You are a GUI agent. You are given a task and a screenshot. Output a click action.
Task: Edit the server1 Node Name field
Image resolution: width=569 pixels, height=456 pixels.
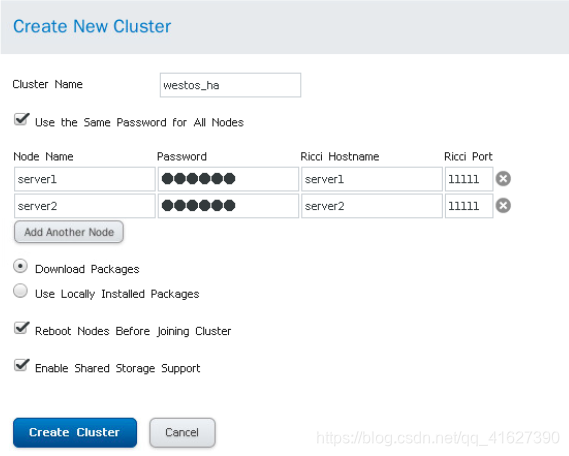[85, 179]
